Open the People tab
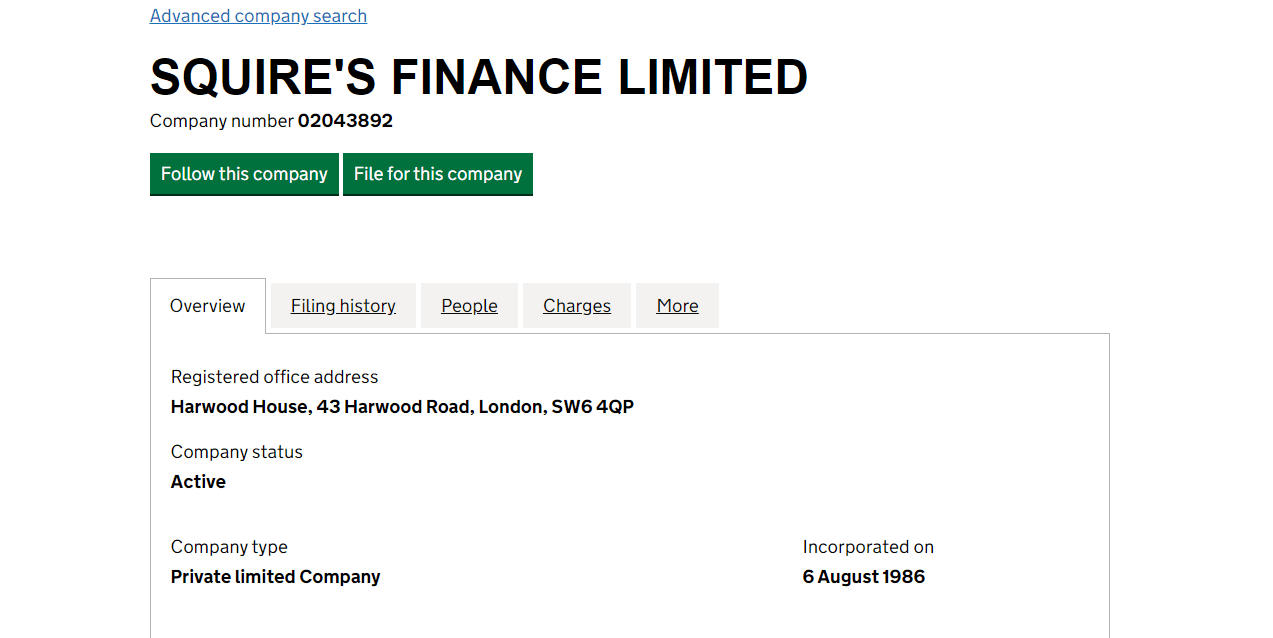1273x638 pixels. [469, 306]
